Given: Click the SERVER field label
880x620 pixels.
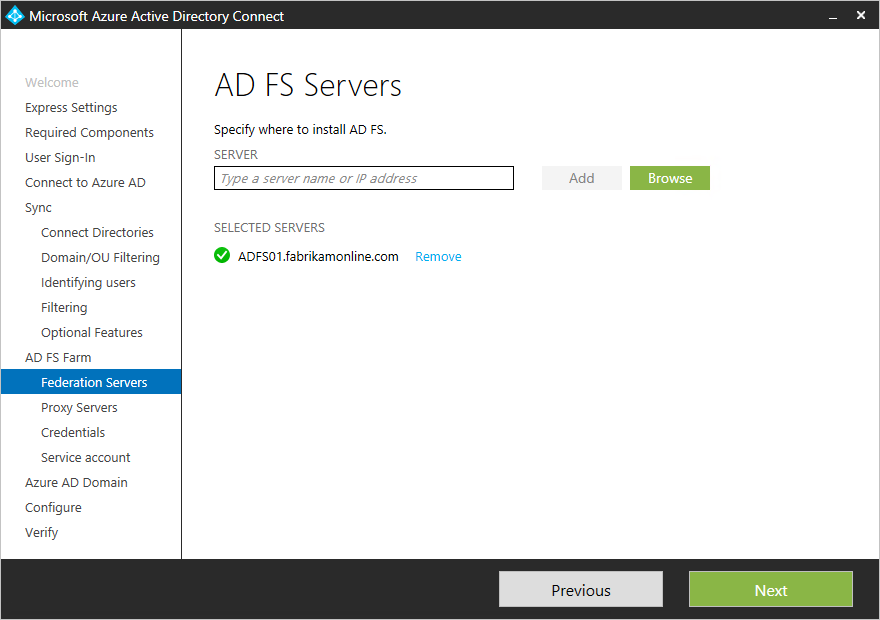Looking at the screenshot, I should tap(236, 154).
